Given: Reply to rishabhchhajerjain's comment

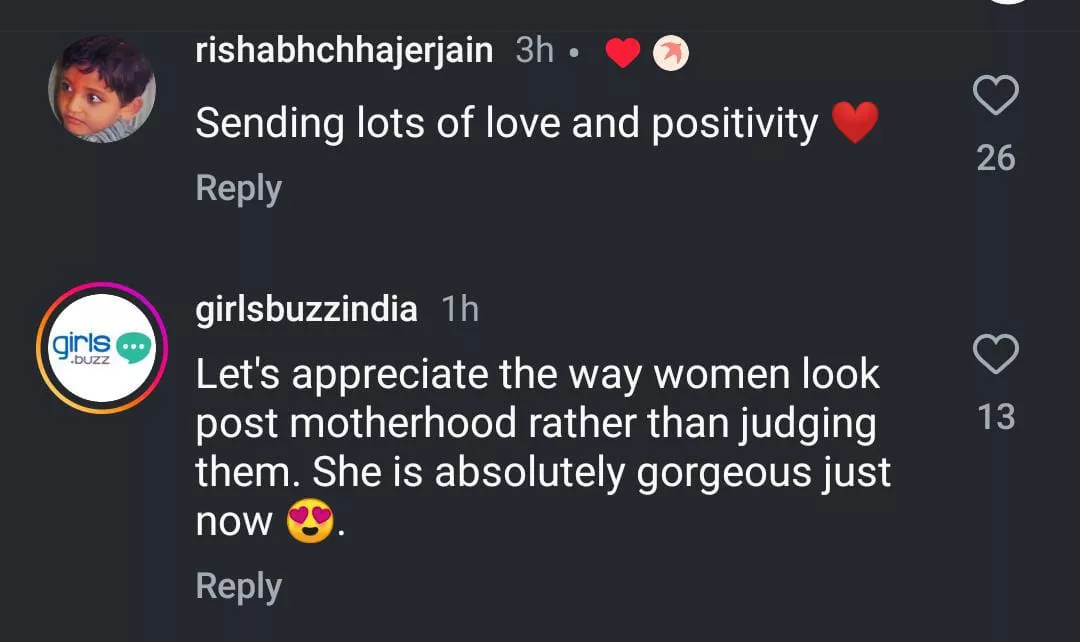Looking at the screenshot, I should 238,188.
